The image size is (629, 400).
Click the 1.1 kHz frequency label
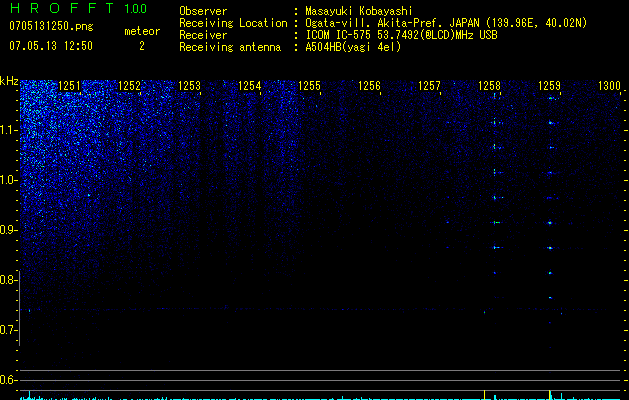[x=9, y=130]
